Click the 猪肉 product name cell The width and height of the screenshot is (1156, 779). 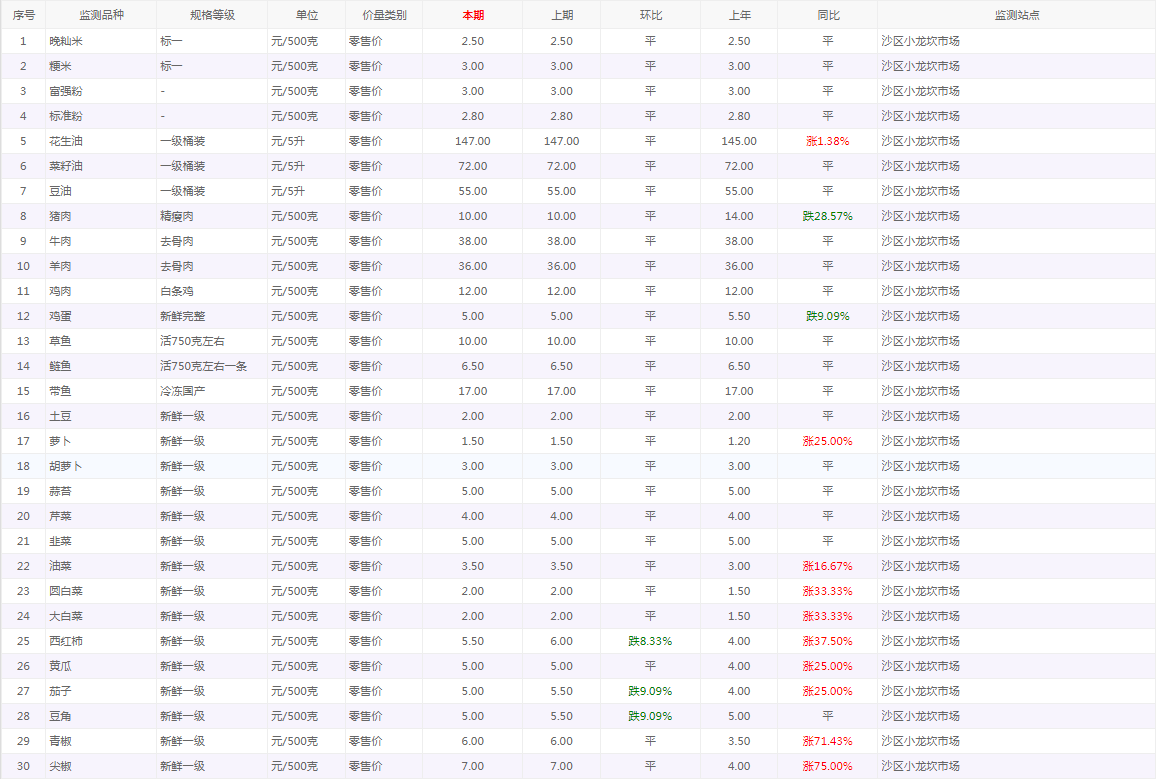[x=60, y=216]
